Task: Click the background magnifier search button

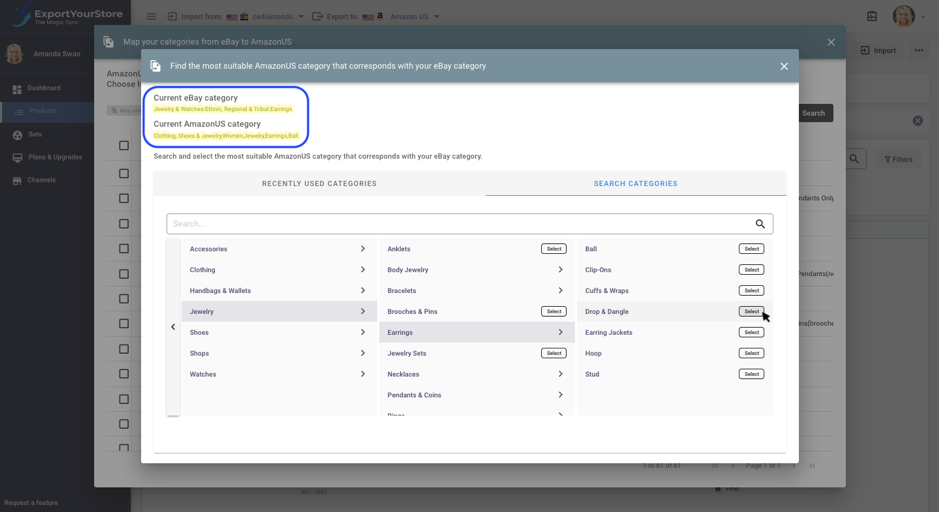Action: [x=855, y=159]
